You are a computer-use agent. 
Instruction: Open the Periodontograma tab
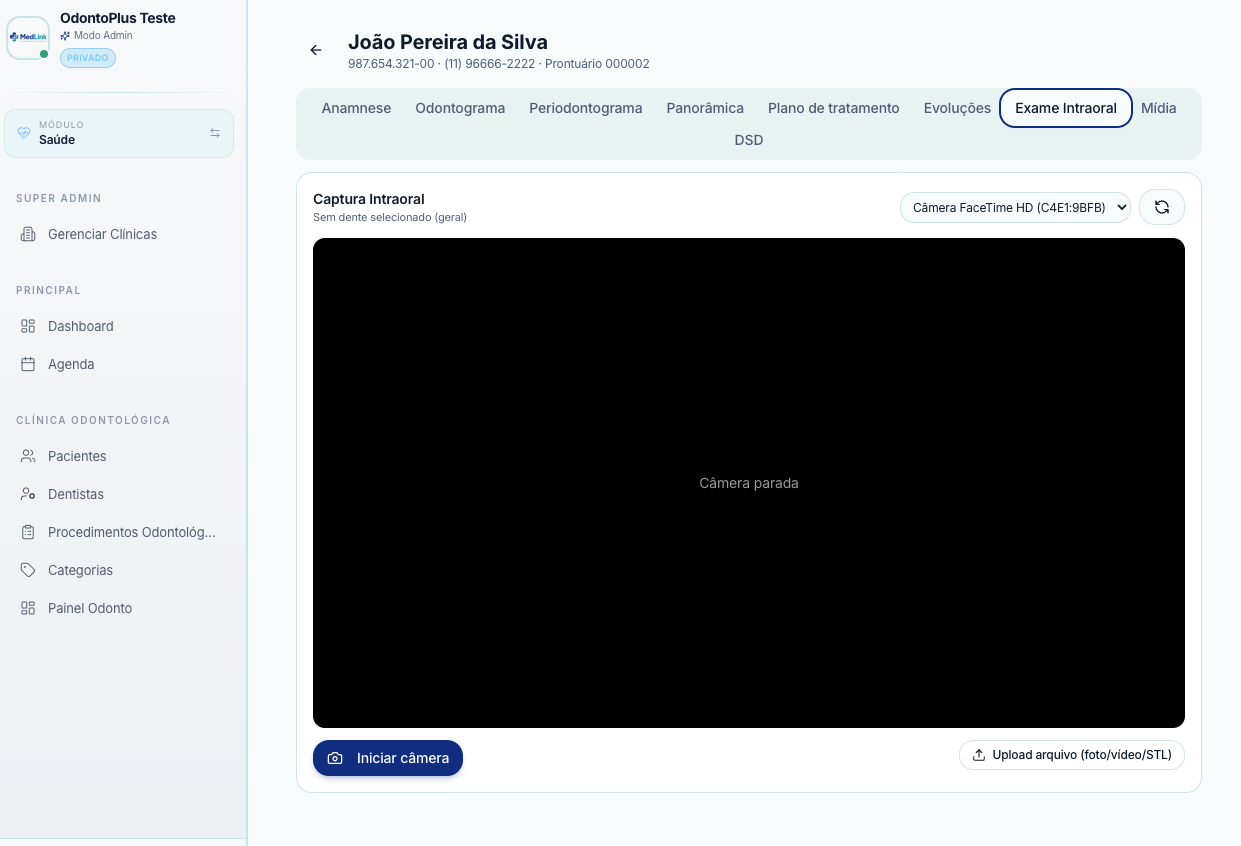[x=586, y=108]
